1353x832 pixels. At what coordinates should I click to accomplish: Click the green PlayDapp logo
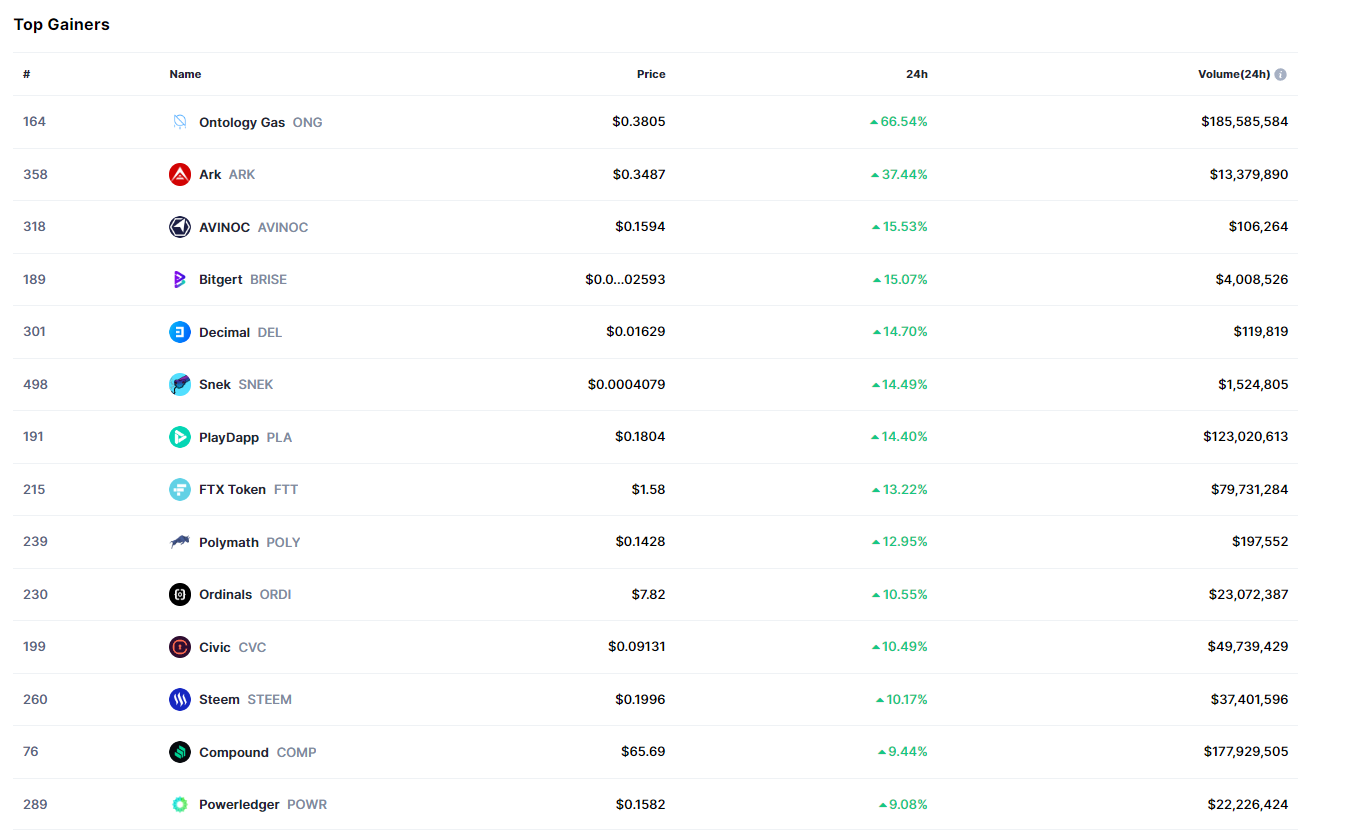tap(179, 437)
